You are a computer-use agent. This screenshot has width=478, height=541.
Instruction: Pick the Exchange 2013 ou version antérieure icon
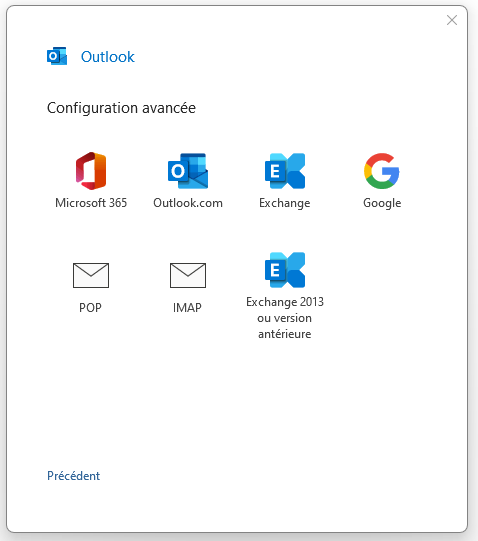coord(285,270)
